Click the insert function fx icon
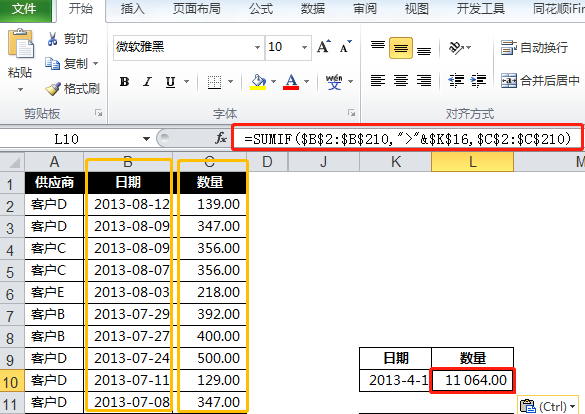Viewport: 585px width, 414px height. (x=221, y=138)
